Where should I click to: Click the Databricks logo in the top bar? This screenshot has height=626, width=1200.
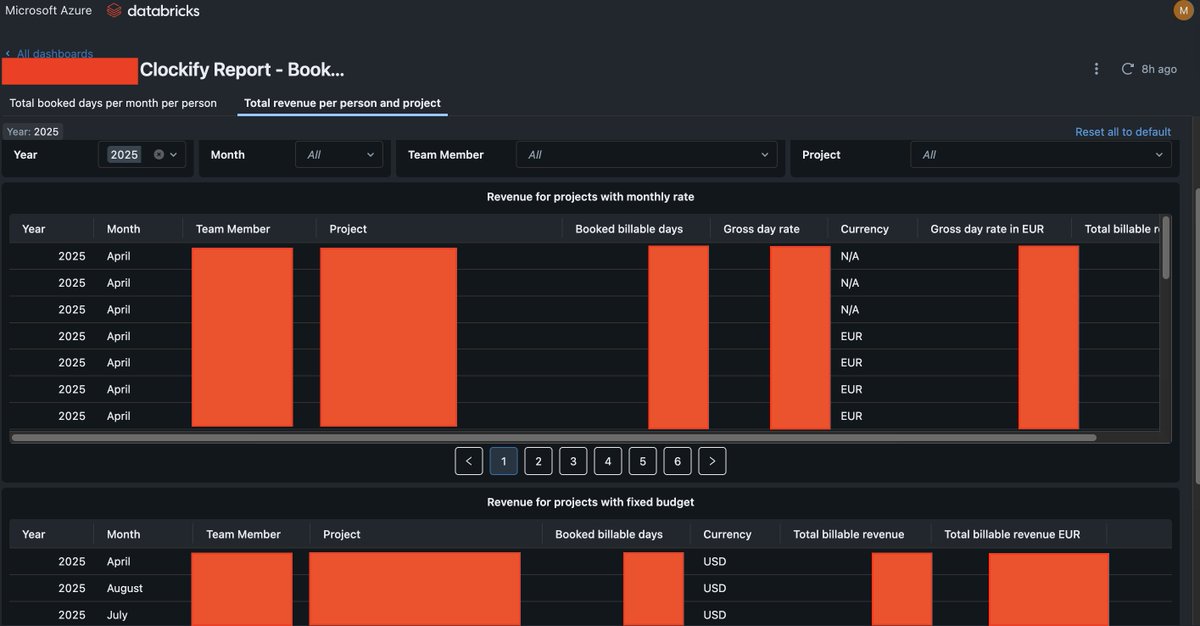(150, 10)
